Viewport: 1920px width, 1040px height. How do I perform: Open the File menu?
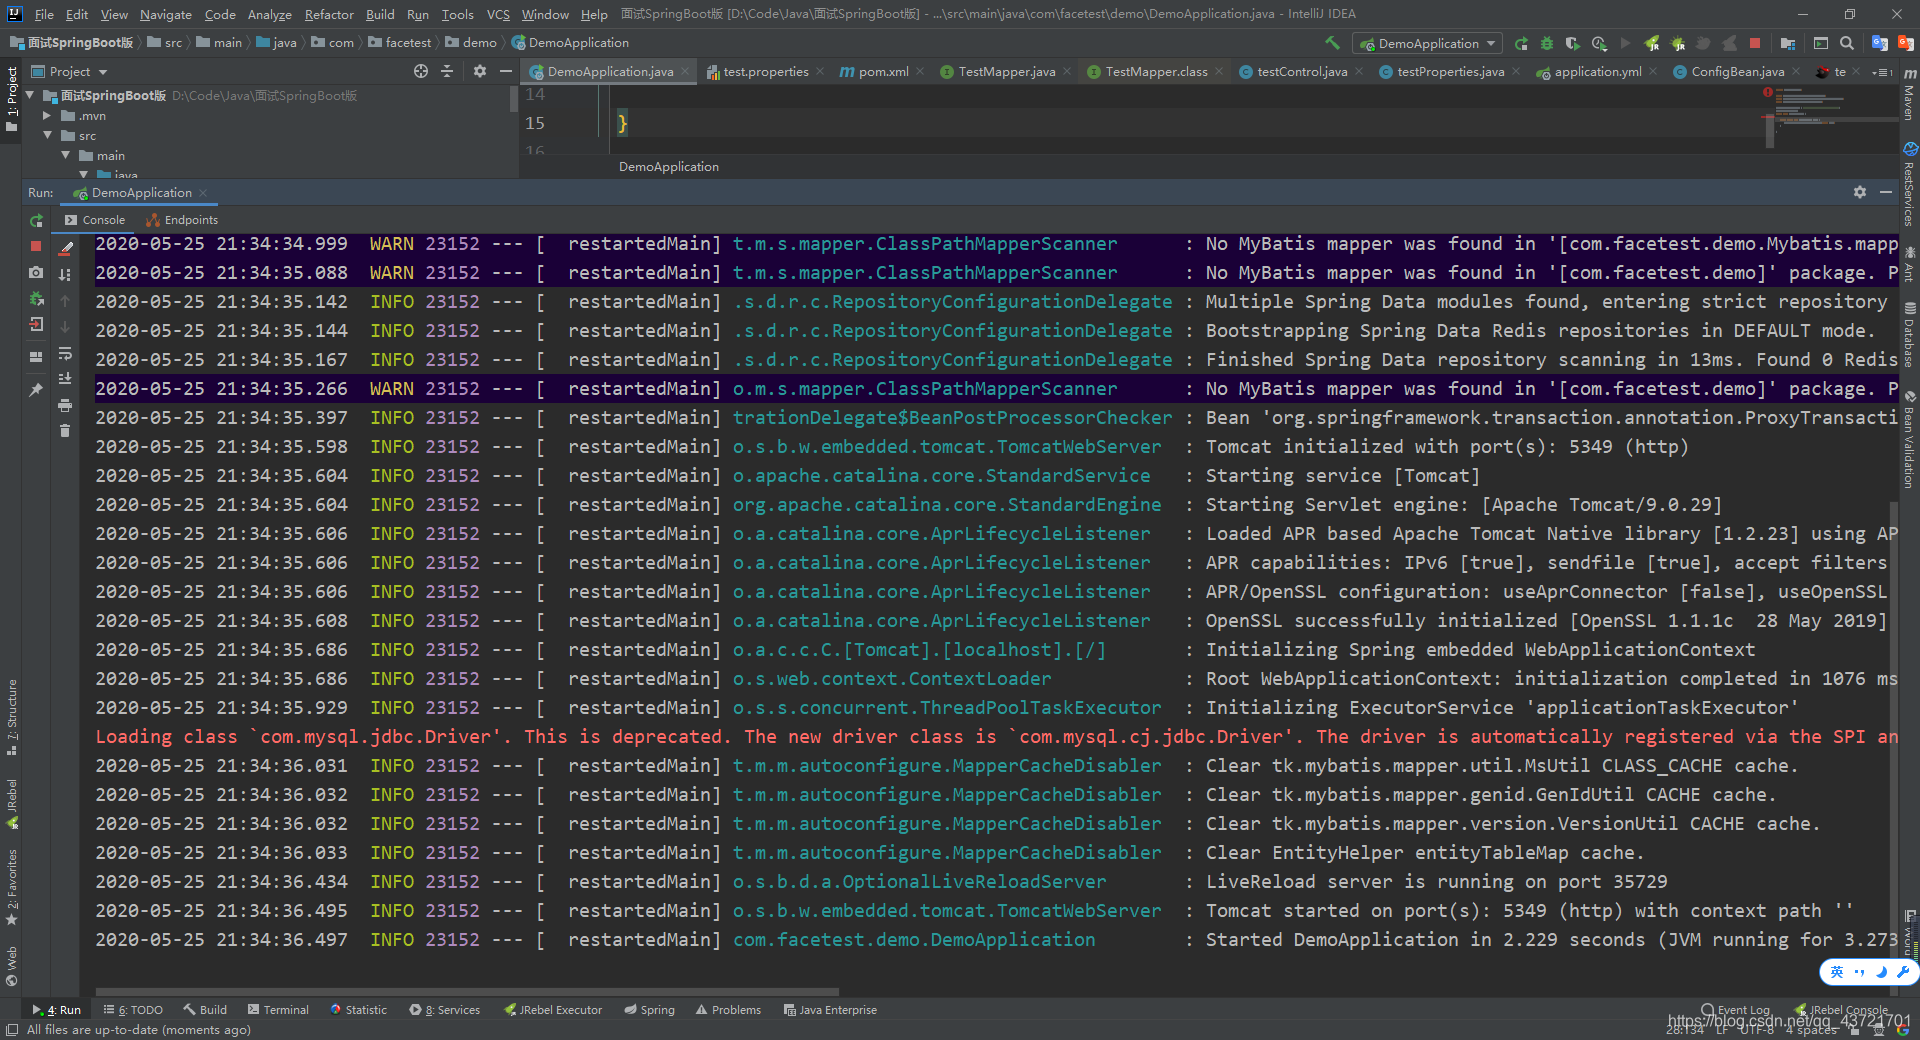[x=44, y=14]
